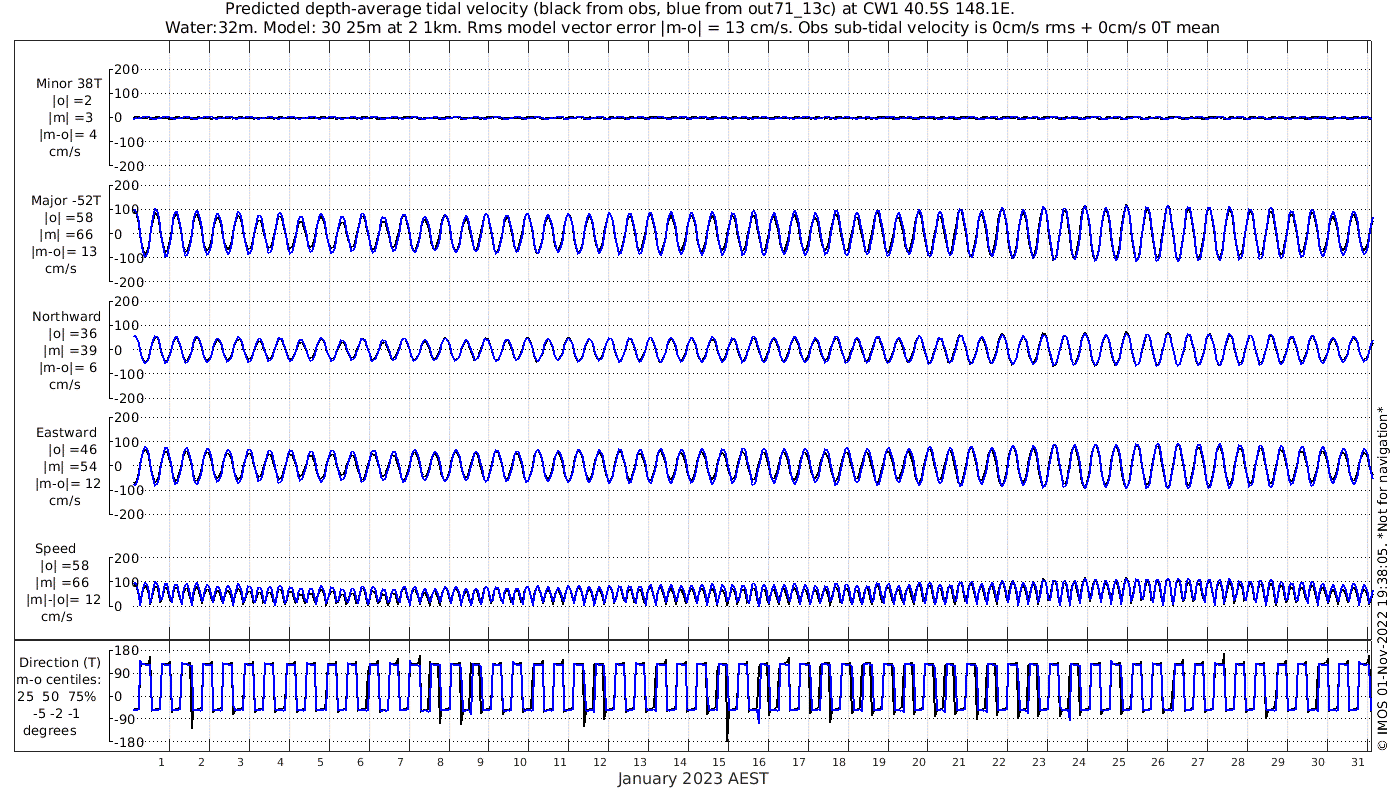Click the 'January 2023 AEST' axis title
The image size is (1400, 800).
tap(693, 778)
